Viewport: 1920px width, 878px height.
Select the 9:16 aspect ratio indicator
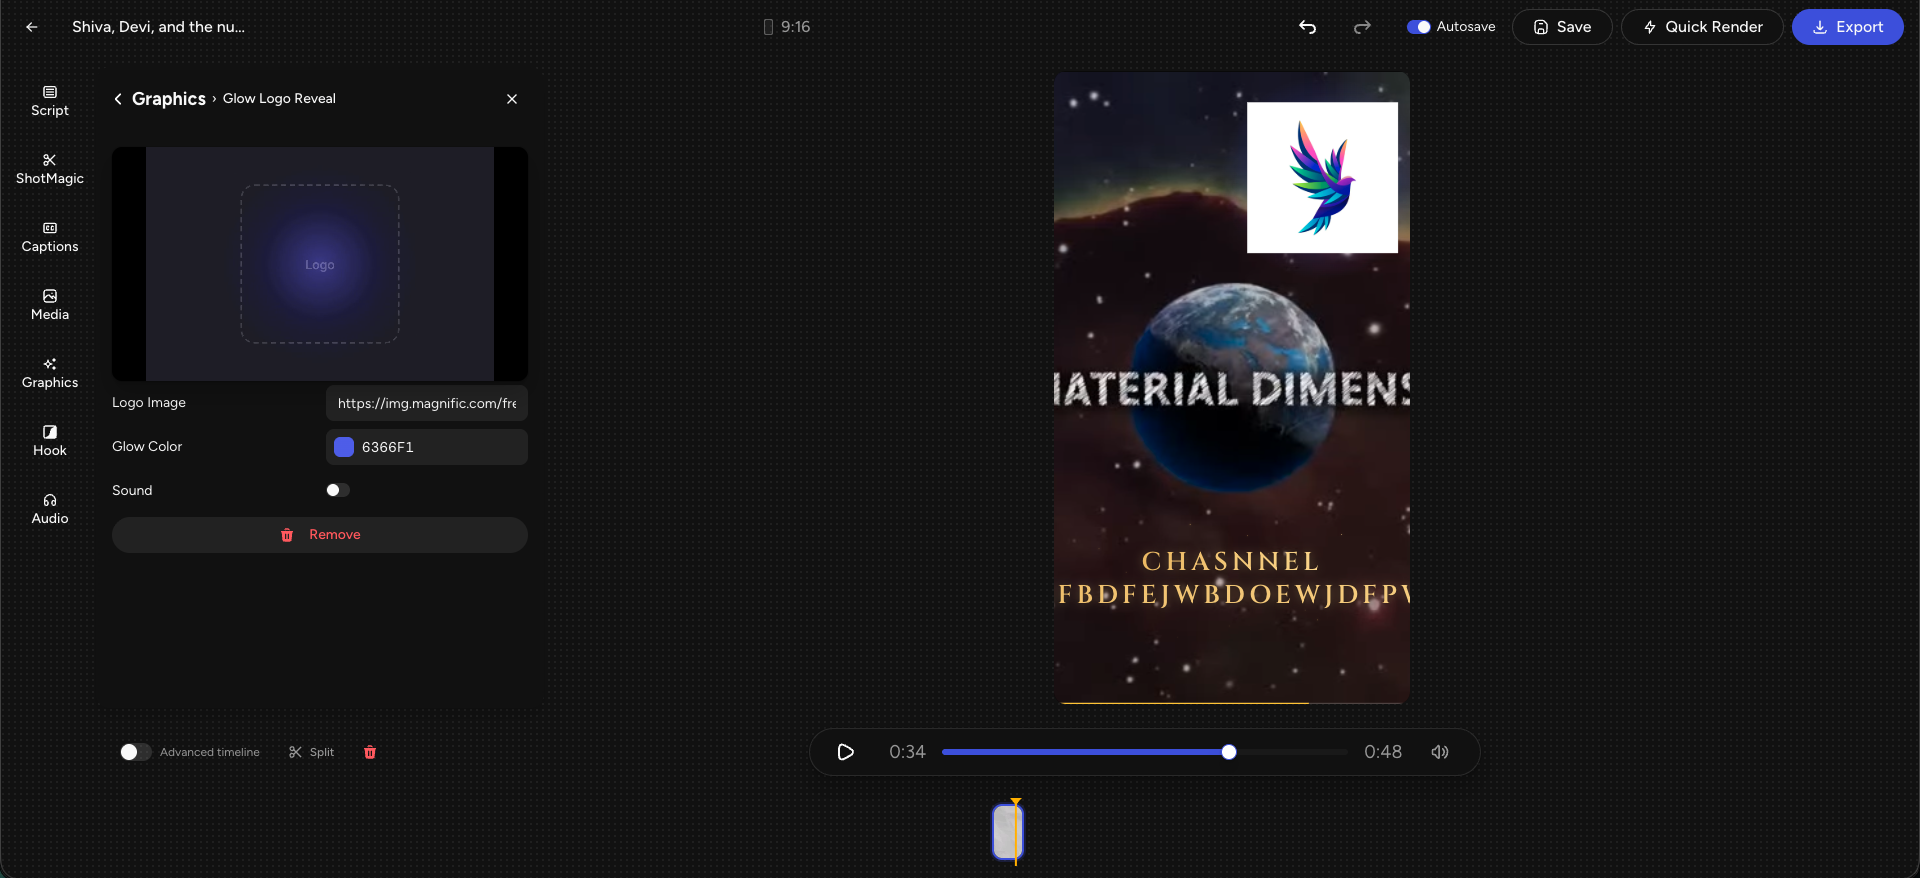[787, 27]
